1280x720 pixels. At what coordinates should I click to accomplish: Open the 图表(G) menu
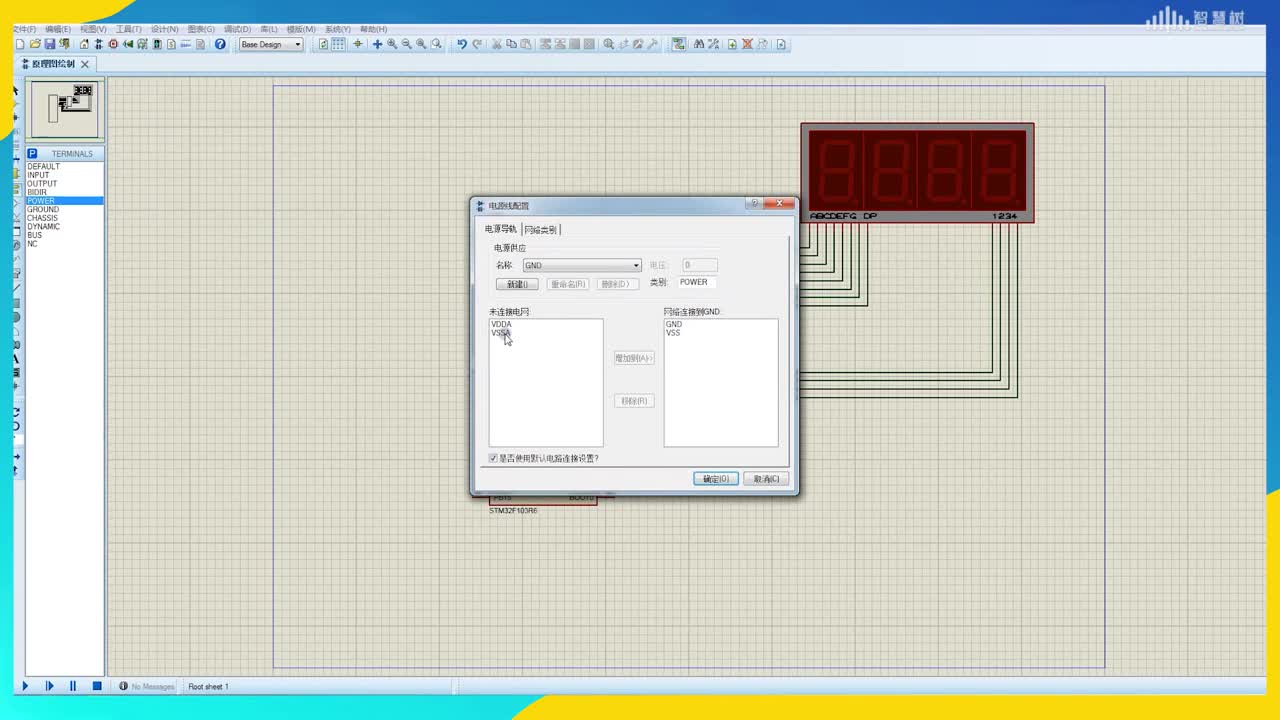click(201, 29)
